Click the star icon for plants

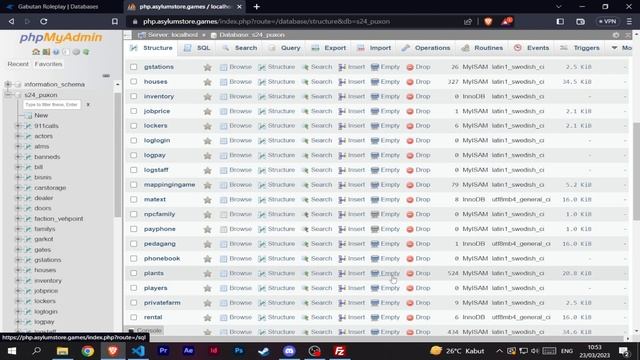pos(207,273)
